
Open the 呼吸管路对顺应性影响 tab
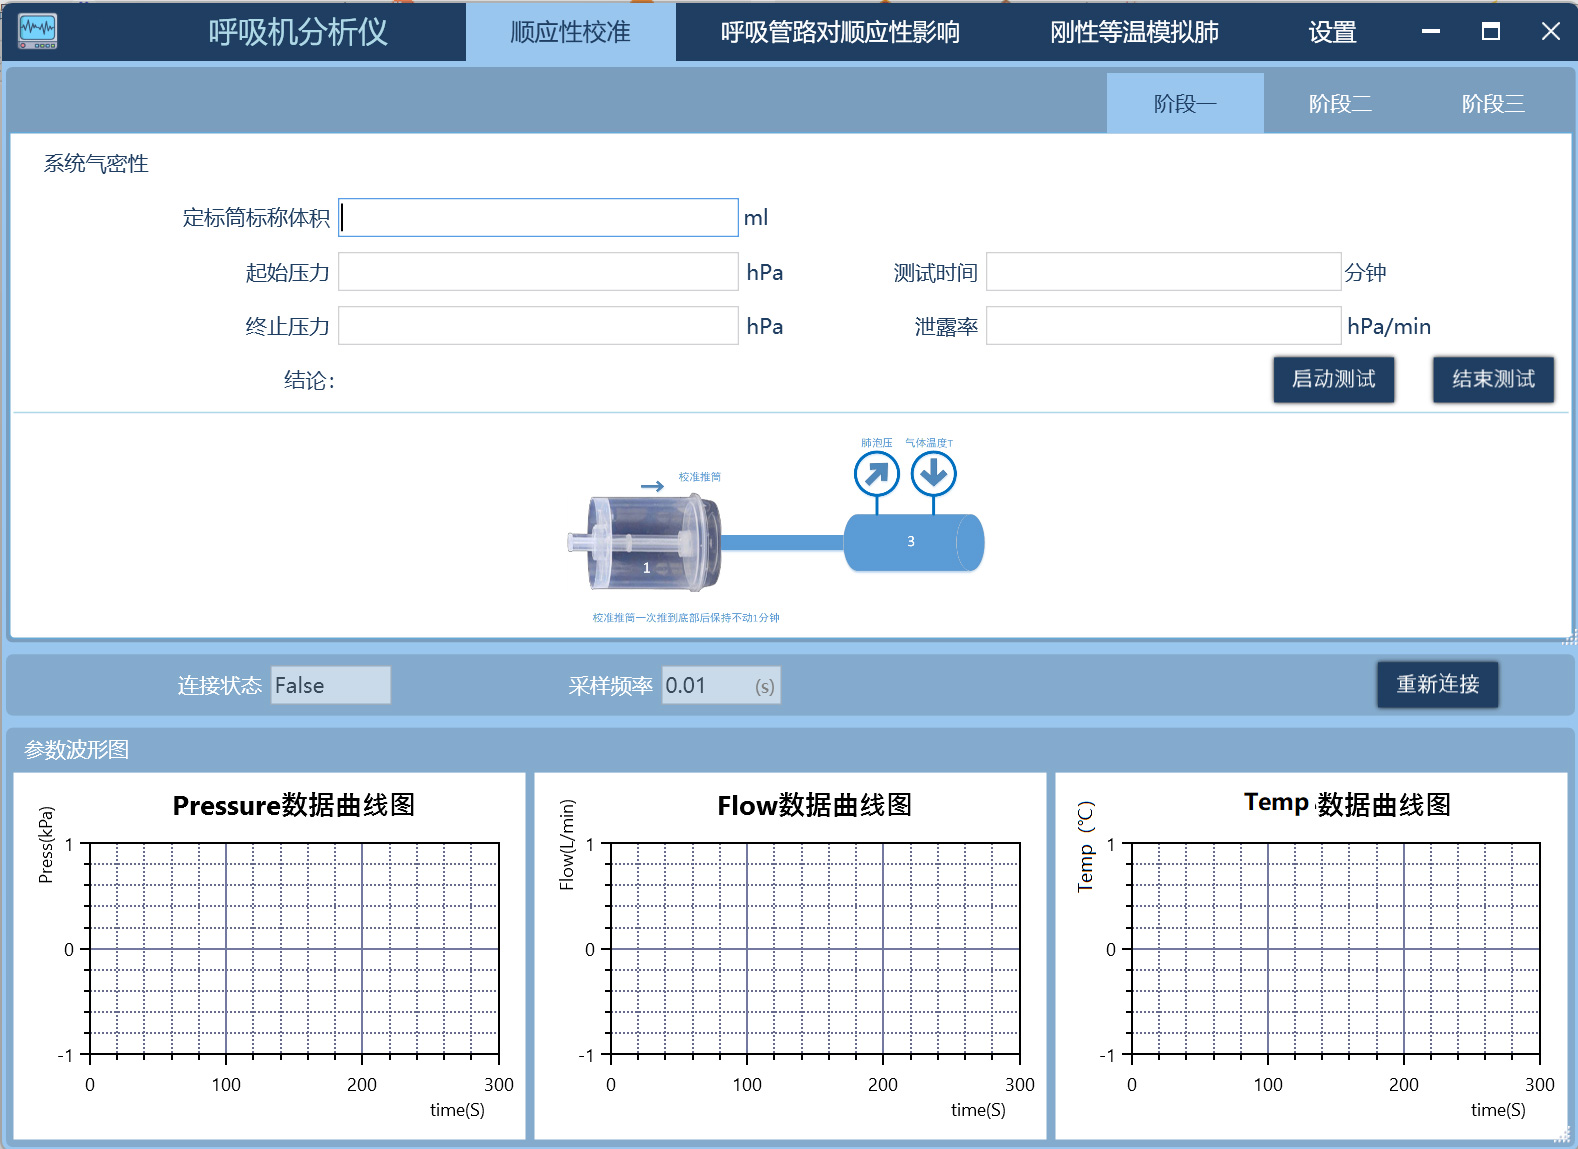click(840, 32)
